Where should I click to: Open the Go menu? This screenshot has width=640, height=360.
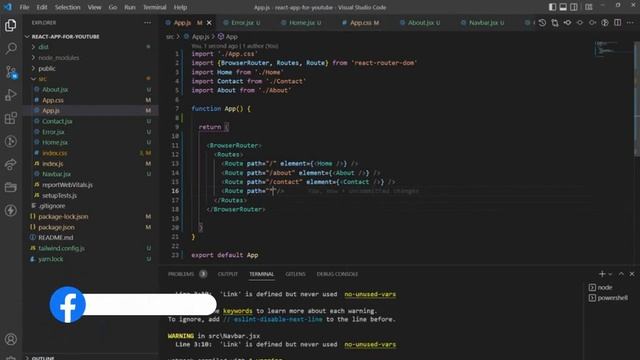point(113,7)
